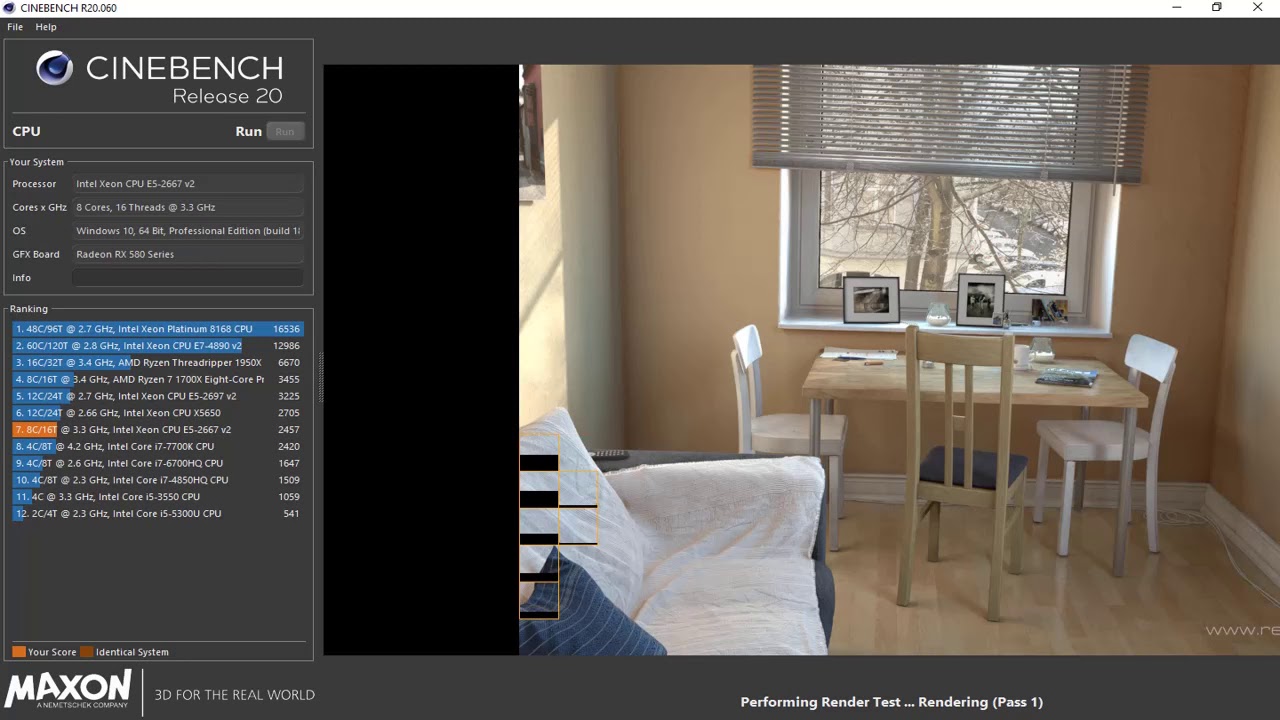This screenshot has width=1280, height=720.
Task: Click the Performing Render Test status text
Action: coord(892,702)
